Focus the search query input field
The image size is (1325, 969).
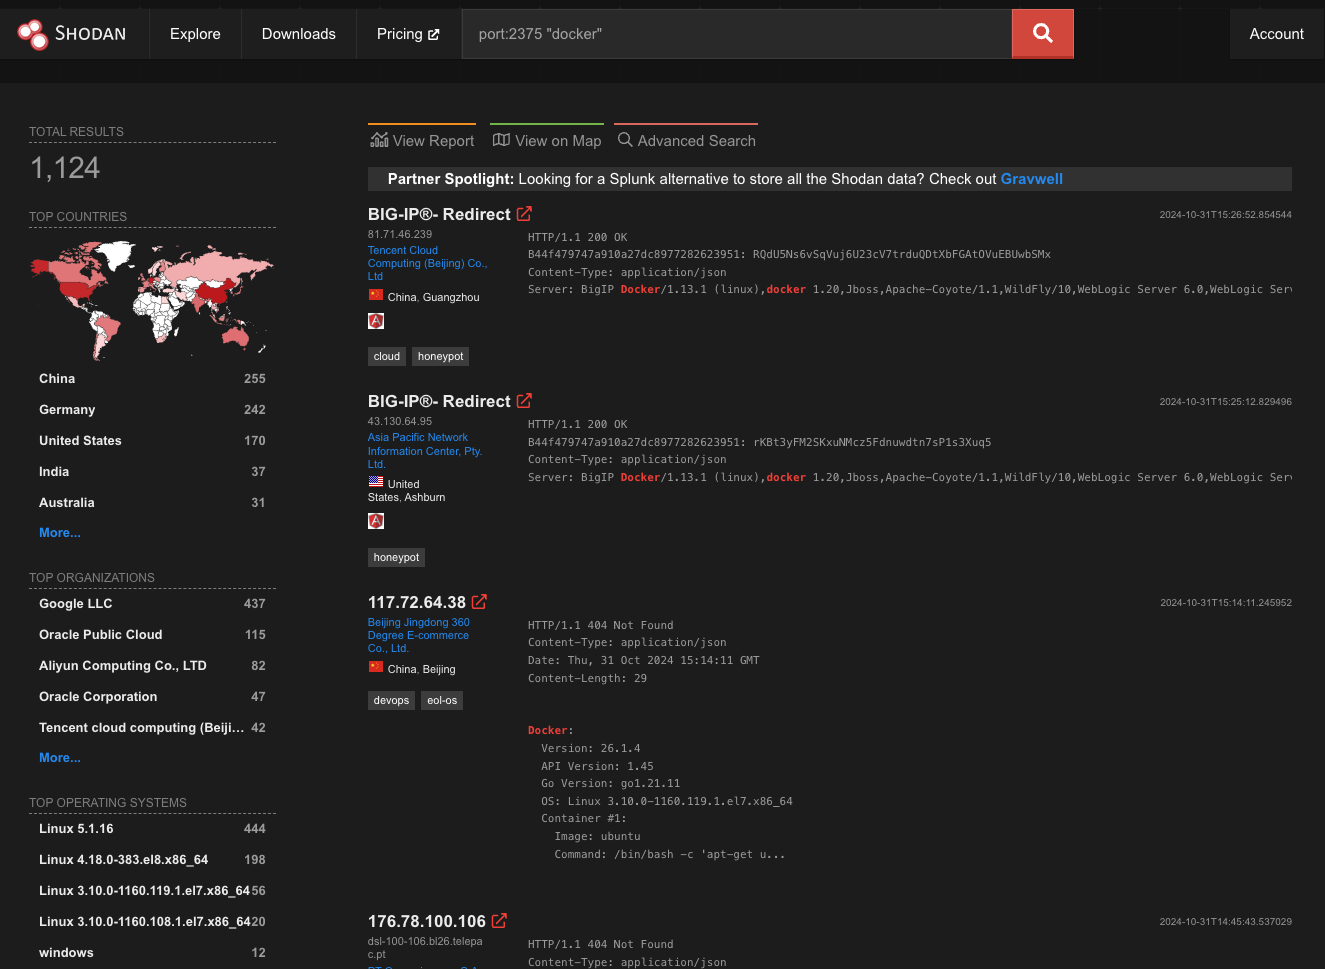[737, 34]
